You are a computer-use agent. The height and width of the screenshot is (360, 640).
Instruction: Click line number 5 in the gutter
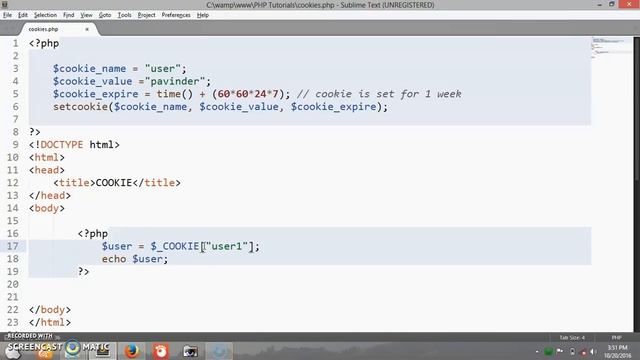coord(16,94)
